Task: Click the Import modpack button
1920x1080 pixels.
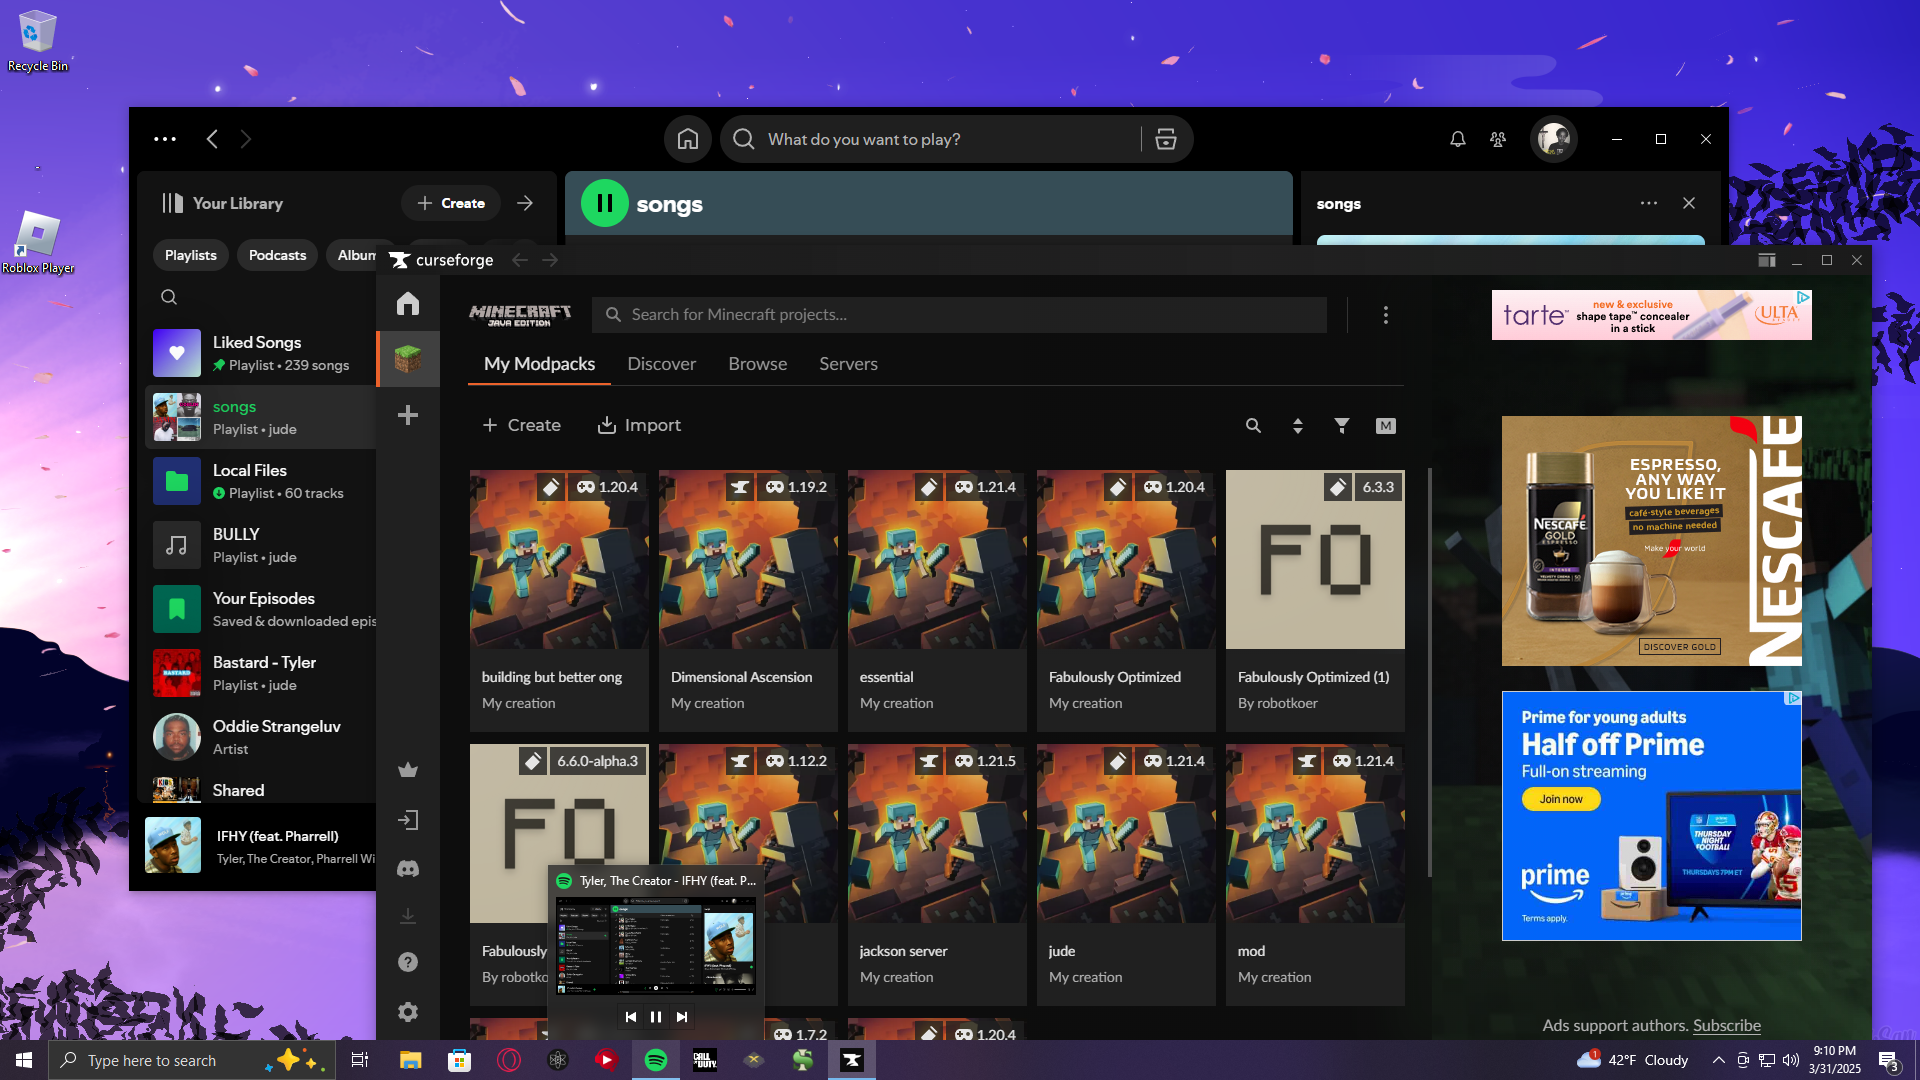Action: [x=638, y=425]
